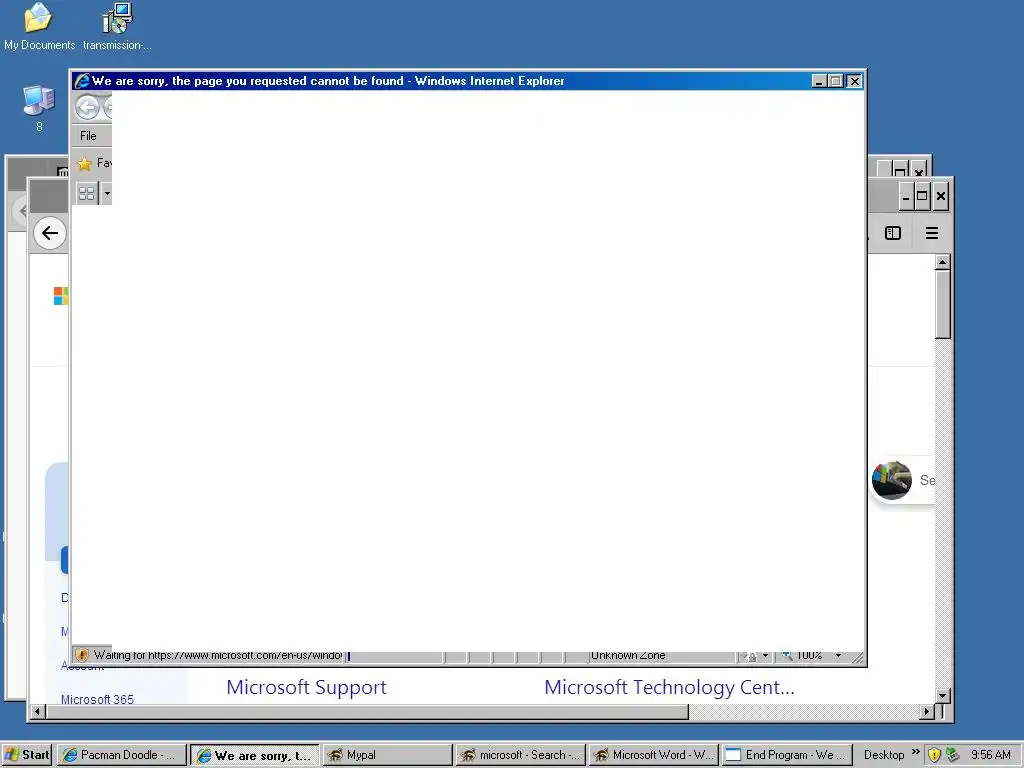Click the security shield icon in IE status bar
This screenshot has width=1024, height=768.
82,655
